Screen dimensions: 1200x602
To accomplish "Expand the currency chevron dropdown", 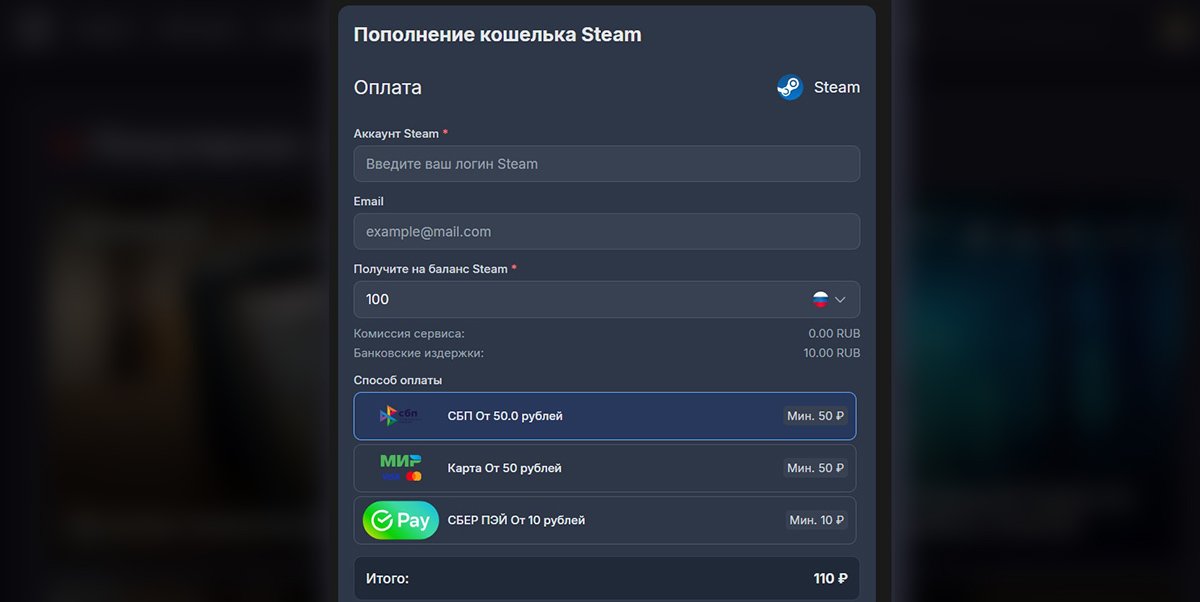I will [x=840, y=299].
